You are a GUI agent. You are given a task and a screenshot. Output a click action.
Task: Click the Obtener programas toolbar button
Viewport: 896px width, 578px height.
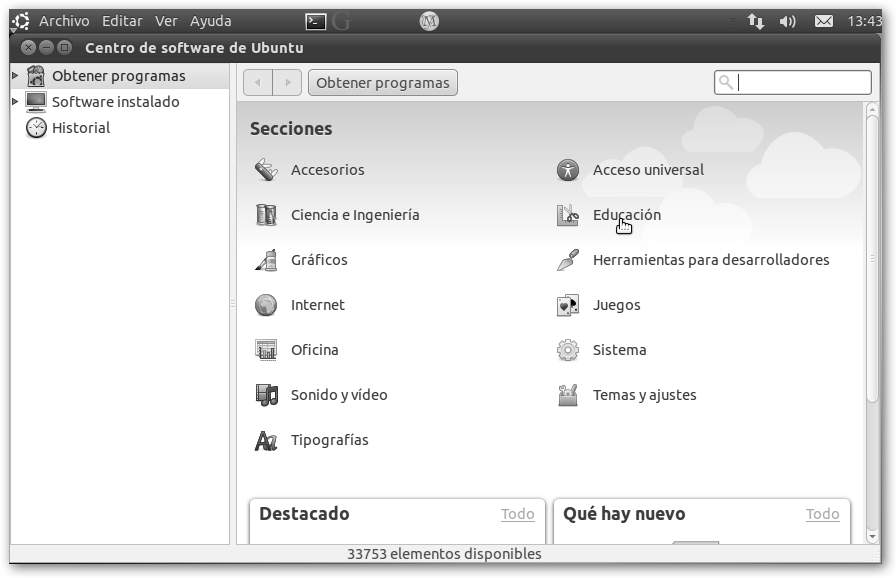tap(382, 83)
